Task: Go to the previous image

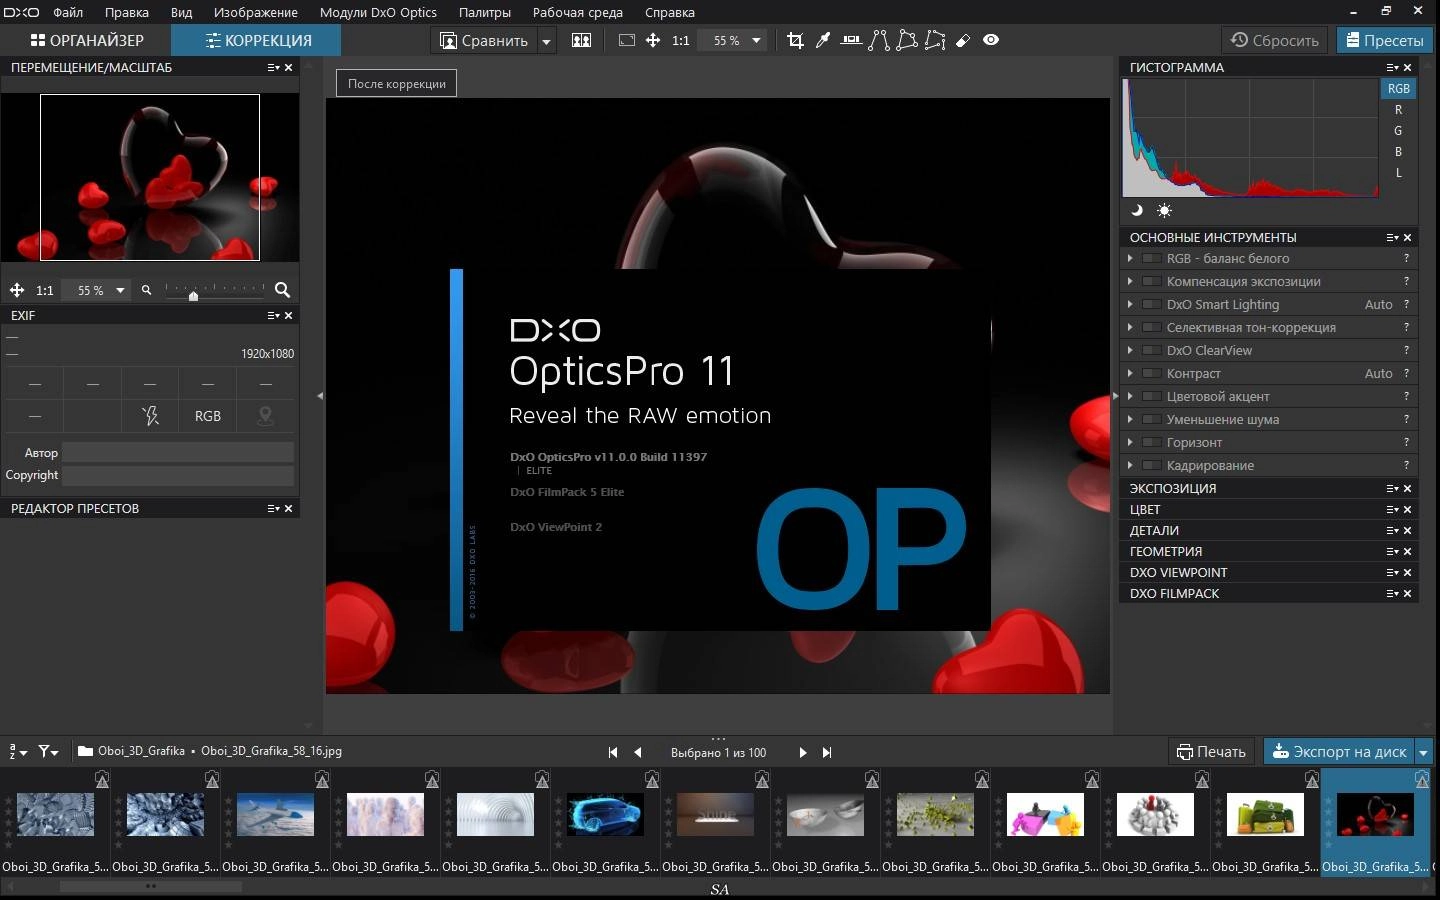Action: [x=638, y=752]
